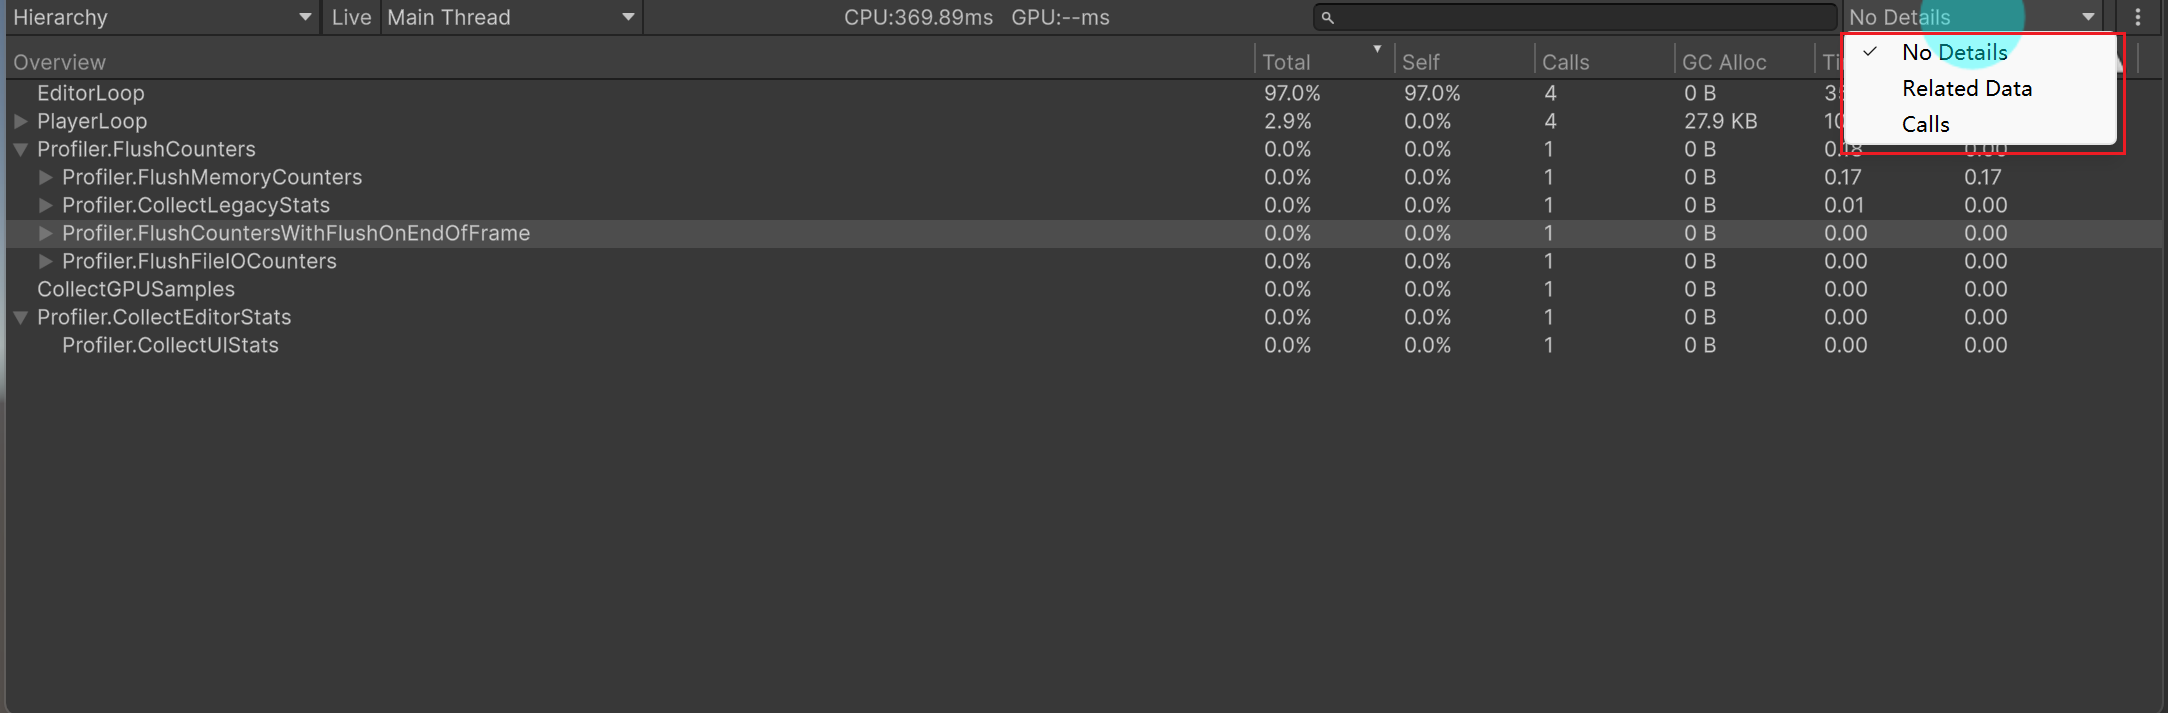Expand Profiler.FlushFileIOCounters
Image resolution: width=2168 pixels, height=713 pixels.
(45, 261)
